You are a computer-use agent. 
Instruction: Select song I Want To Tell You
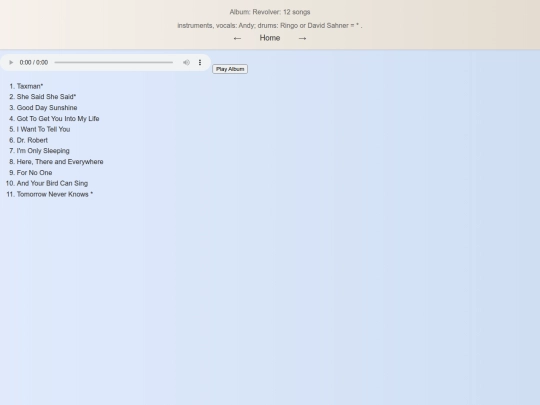coord(43,129)
